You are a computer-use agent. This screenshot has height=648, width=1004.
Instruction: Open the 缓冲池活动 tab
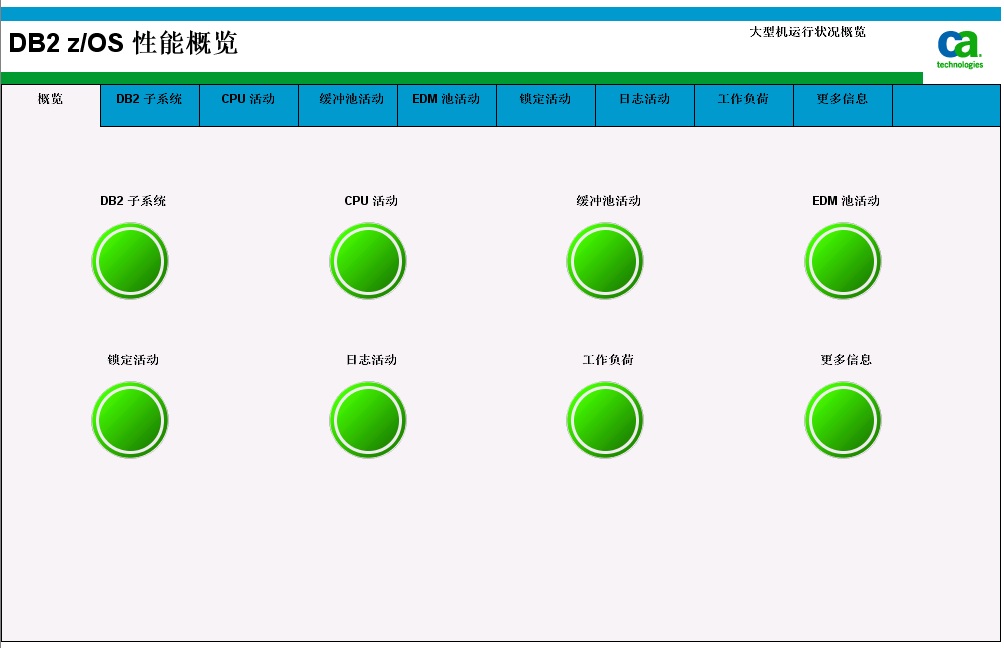[348, 105]
